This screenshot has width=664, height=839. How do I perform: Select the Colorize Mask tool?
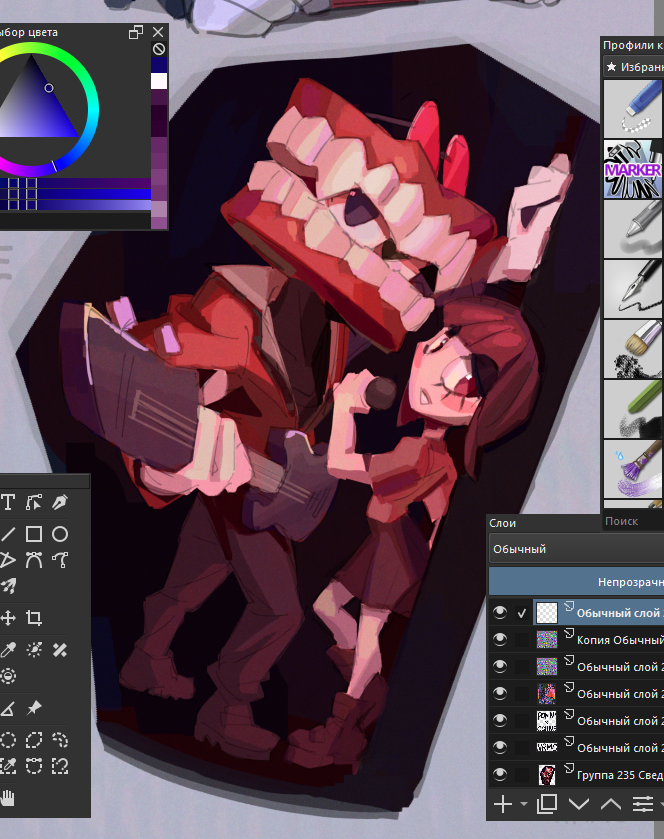tap(34, 650)
